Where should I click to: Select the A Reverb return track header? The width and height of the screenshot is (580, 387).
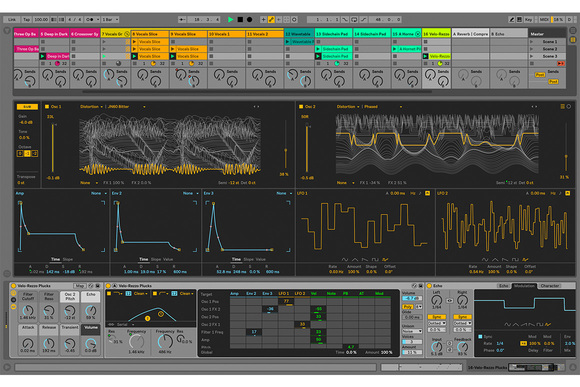pos(470,34)
